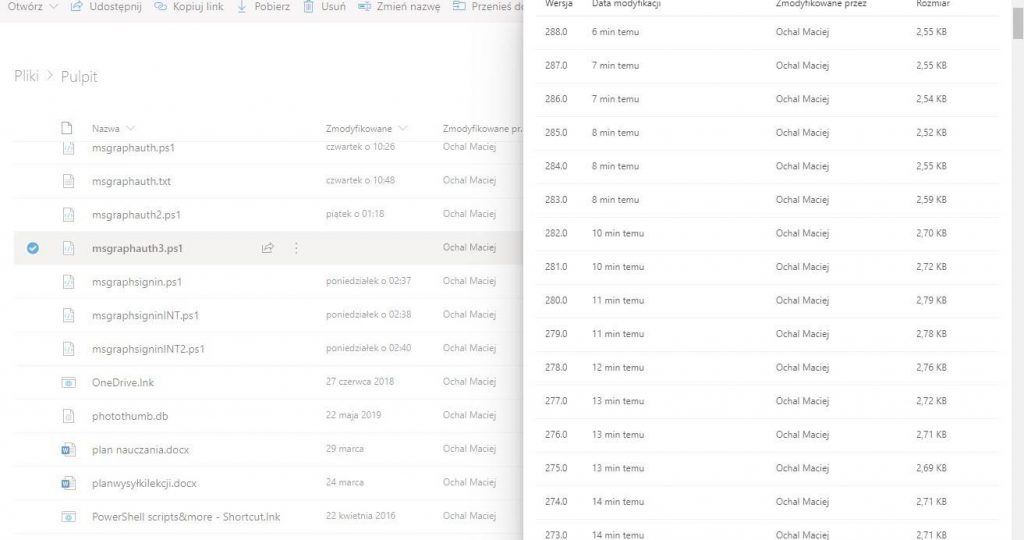The image size is (1024, 540).
Task: Go to Pliki in the breadcrumb
Action: point(25,77)
